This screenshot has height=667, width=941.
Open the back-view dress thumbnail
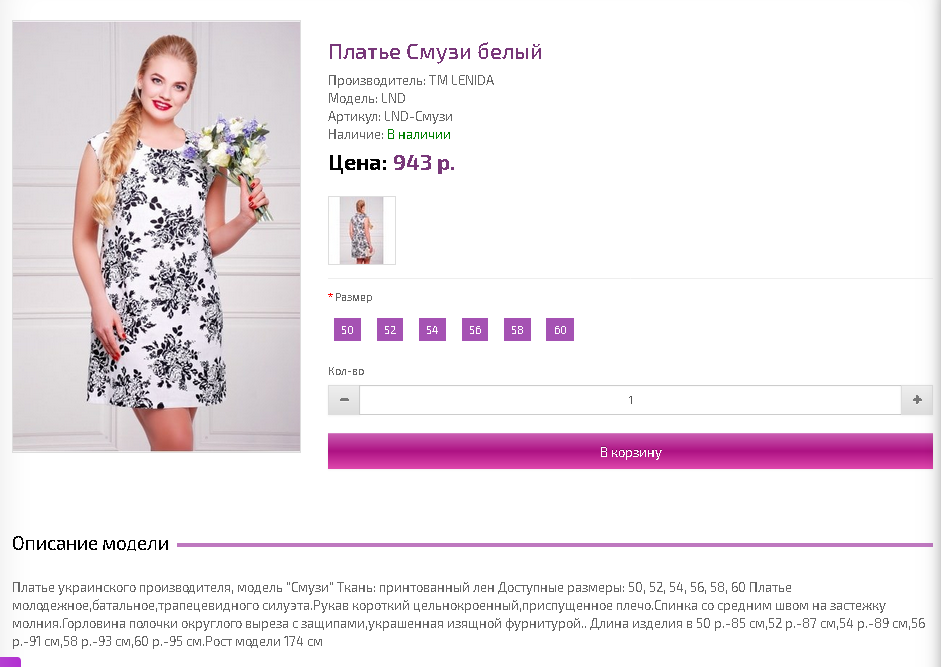click(362, 231)
